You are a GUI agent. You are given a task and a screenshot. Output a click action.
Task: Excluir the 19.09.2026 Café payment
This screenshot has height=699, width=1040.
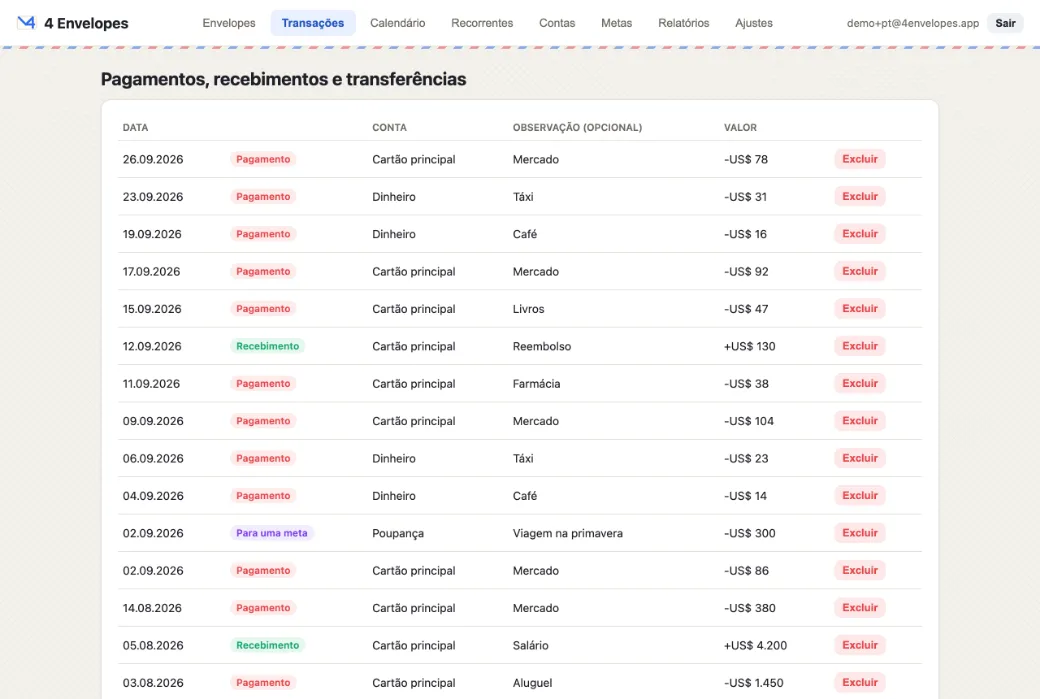click(860, 233)
